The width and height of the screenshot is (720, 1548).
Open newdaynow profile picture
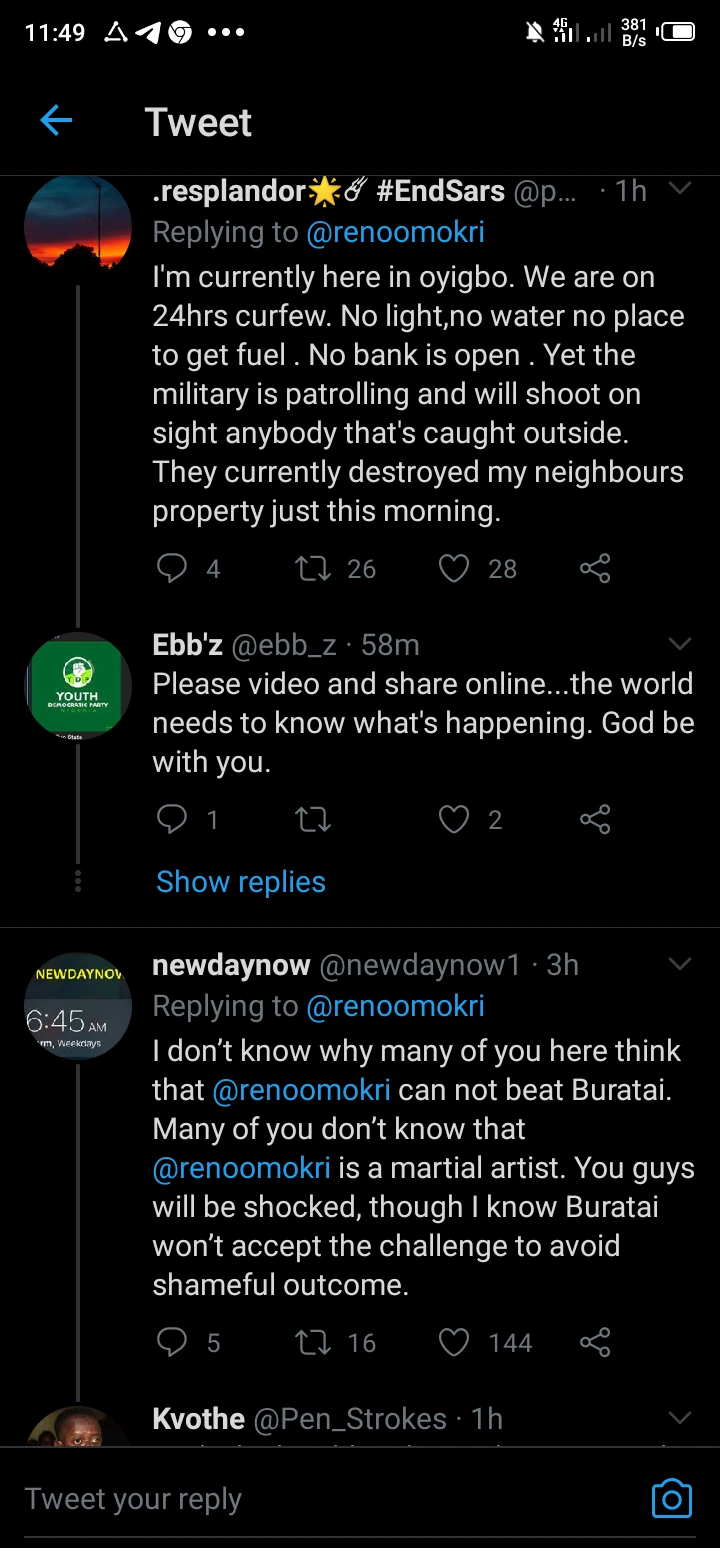(78, 1006)
